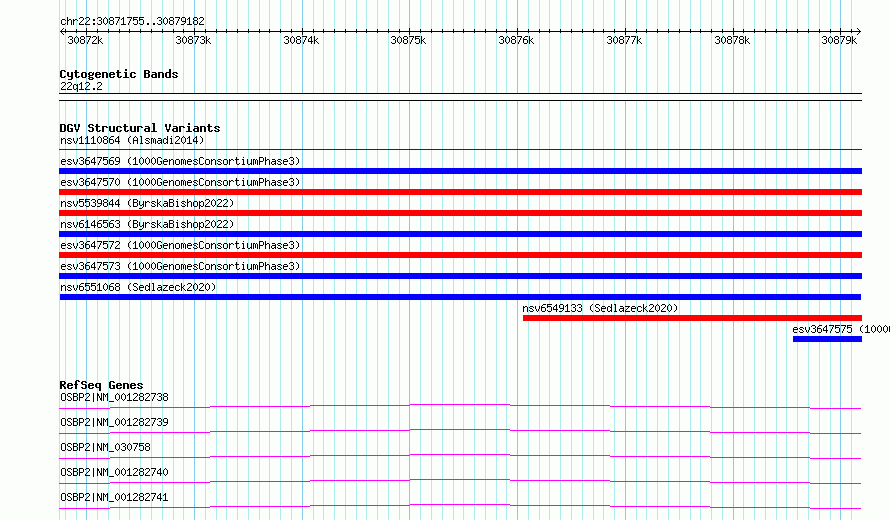Open variant esv3647570 label
This screenshot has height=520, width=890.
(180, 182)
